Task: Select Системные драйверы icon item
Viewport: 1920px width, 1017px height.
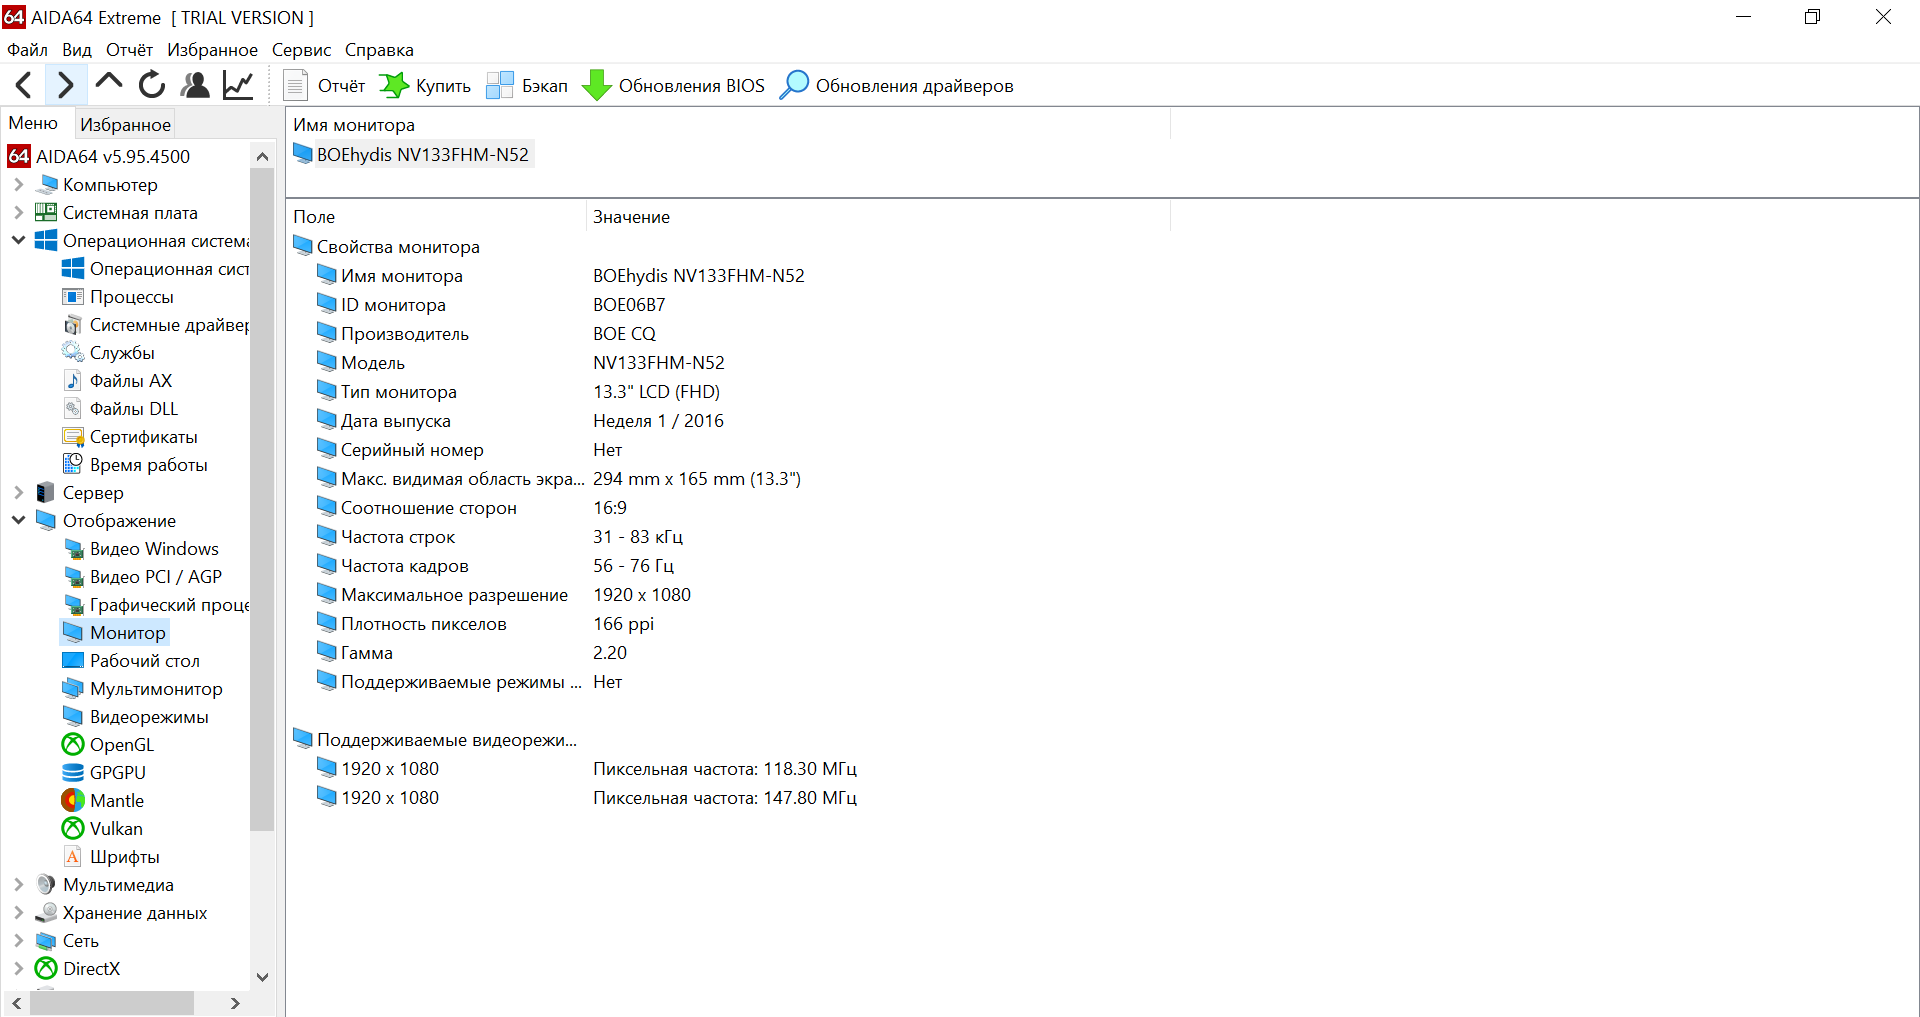Action: point(155,324)
